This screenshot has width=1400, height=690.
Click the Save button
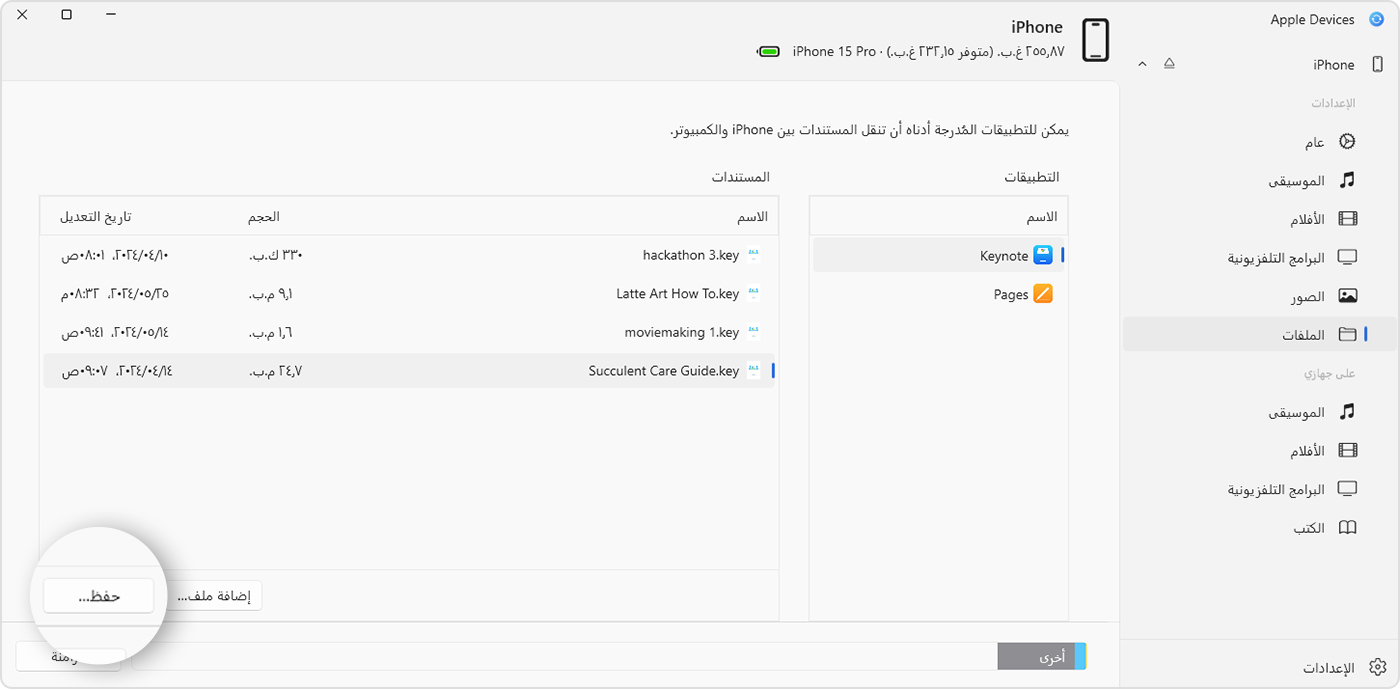pyautogui.click(x=97, y=595)
